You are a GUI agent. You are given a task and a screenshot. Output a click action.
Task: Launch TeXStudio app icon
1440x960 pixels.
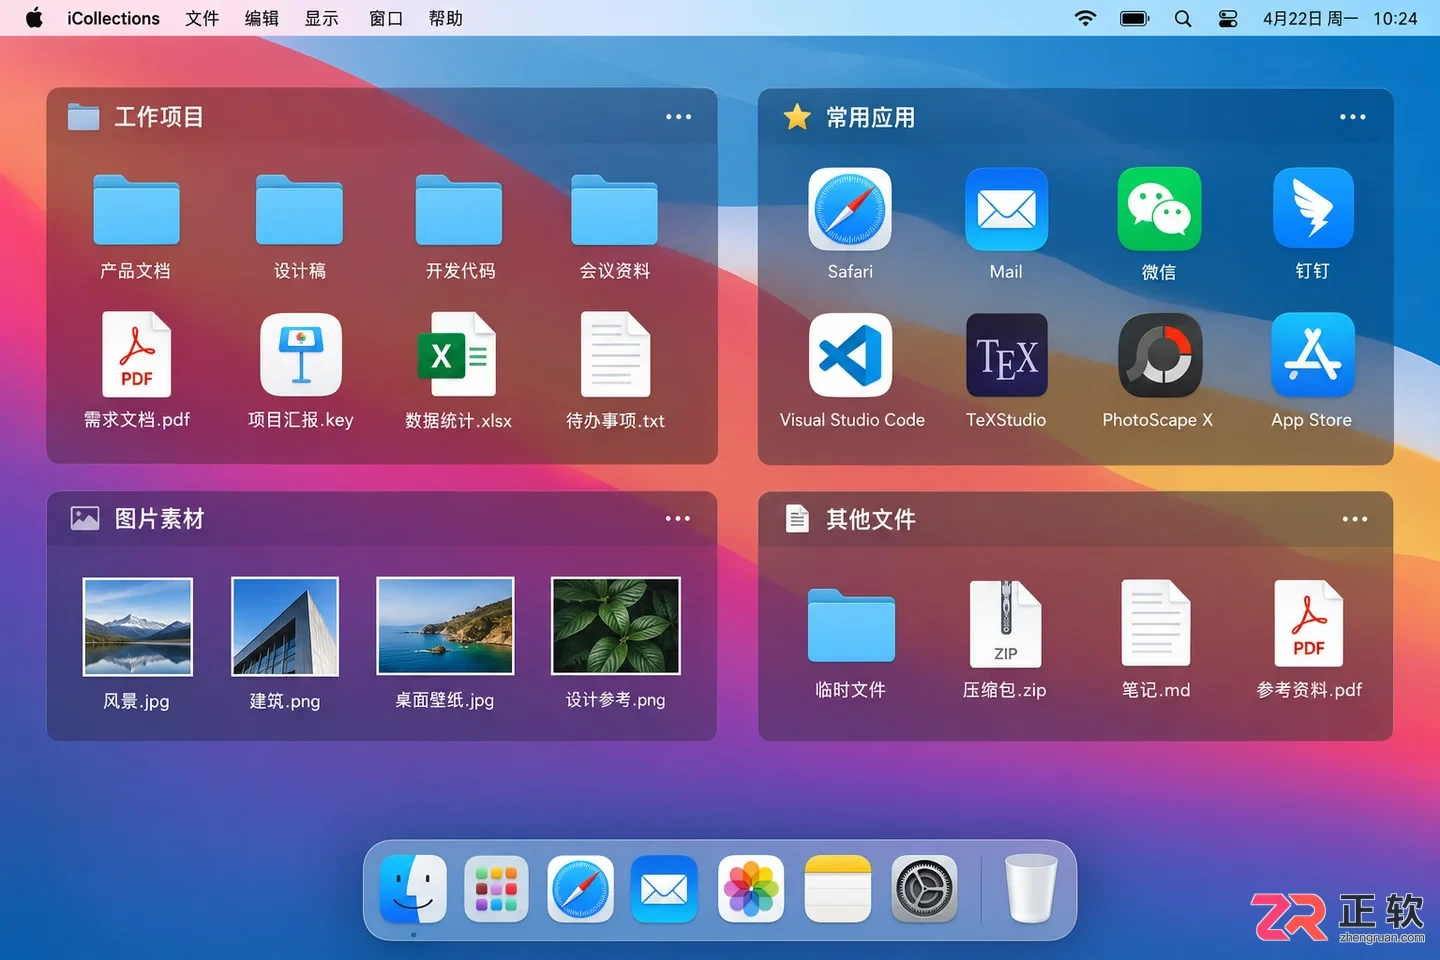pos(1007,355)
